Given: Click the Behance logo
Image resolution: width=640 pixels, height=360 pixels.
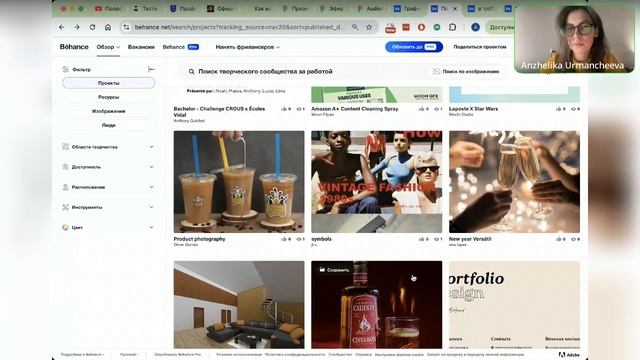Looking at the screenshot, I should (x=74, y=47).
